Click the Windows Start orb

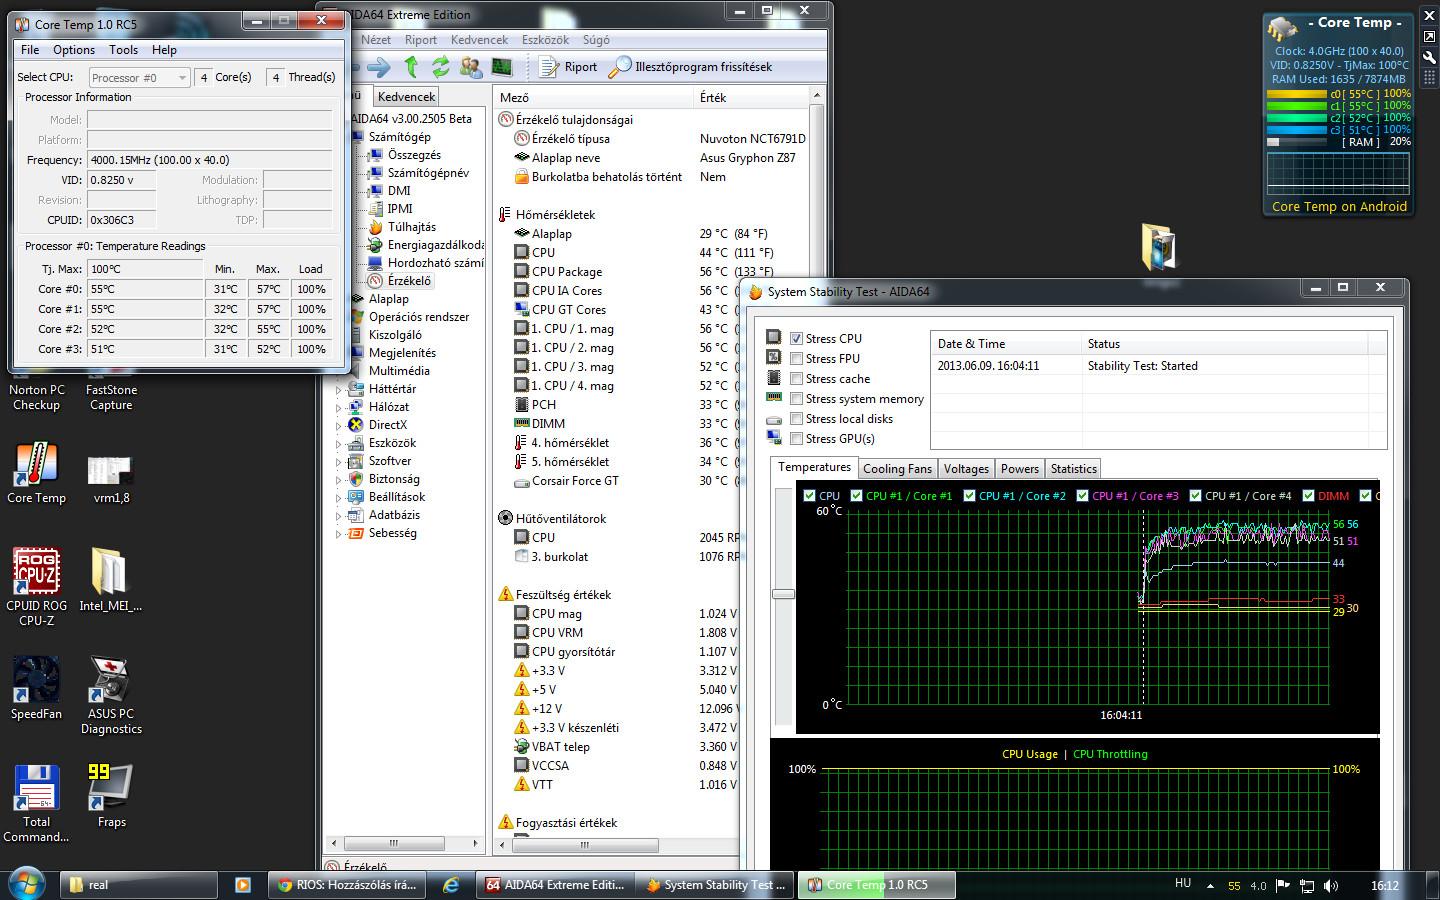tap(27, 883)
